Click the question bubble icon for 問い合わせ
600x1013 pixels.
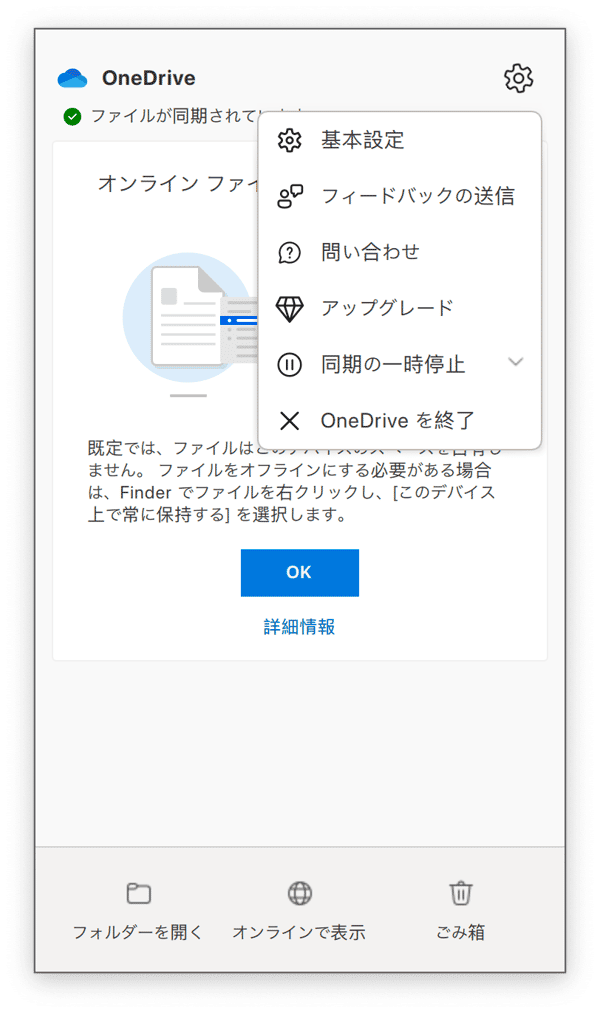click(289, 253)
